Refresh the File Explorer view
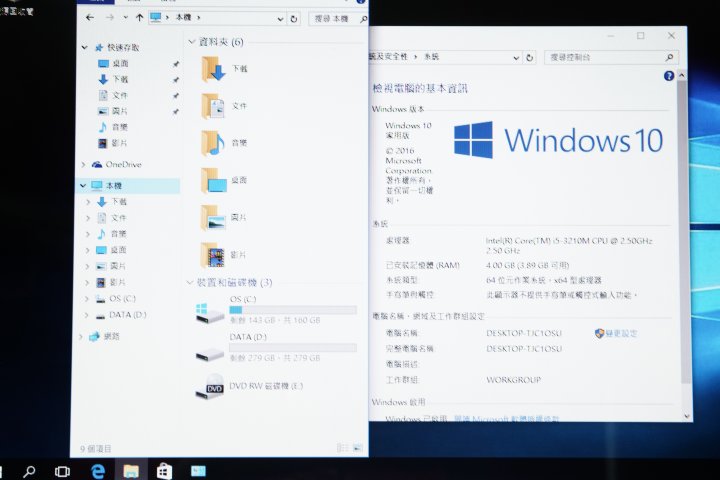 click(294, 19)
